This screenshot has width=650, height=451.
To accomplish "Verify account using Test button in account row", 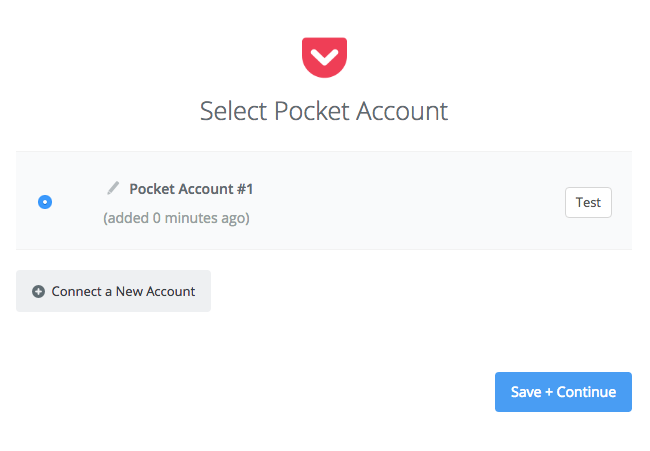I will pos(588,202).
